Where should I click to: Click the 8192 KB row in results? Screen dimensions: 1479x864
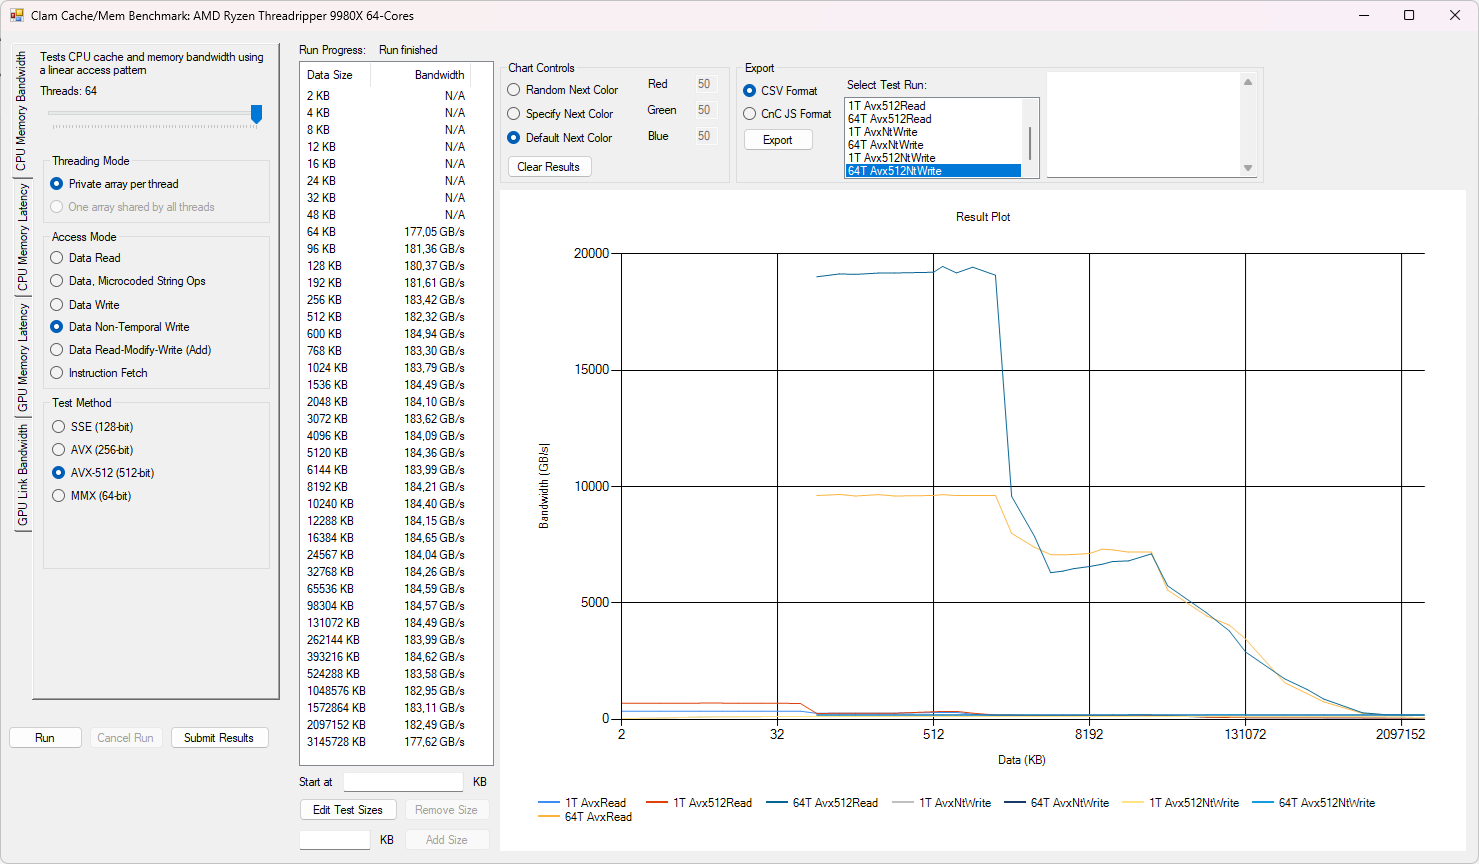386,487
